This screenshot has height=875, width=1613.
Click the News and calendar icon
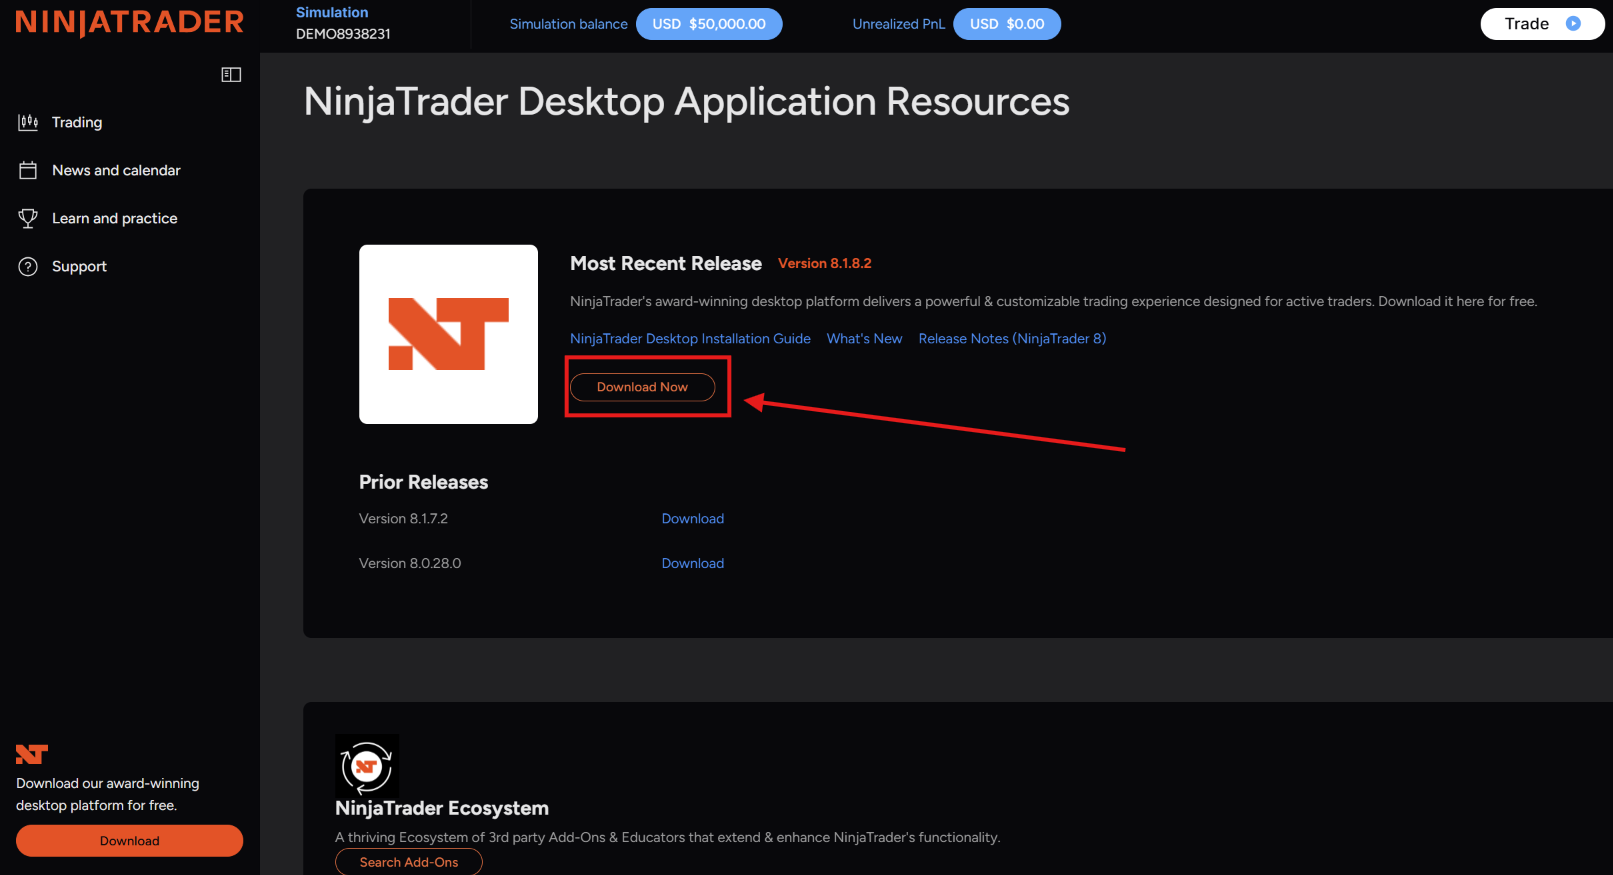(28, 170)
